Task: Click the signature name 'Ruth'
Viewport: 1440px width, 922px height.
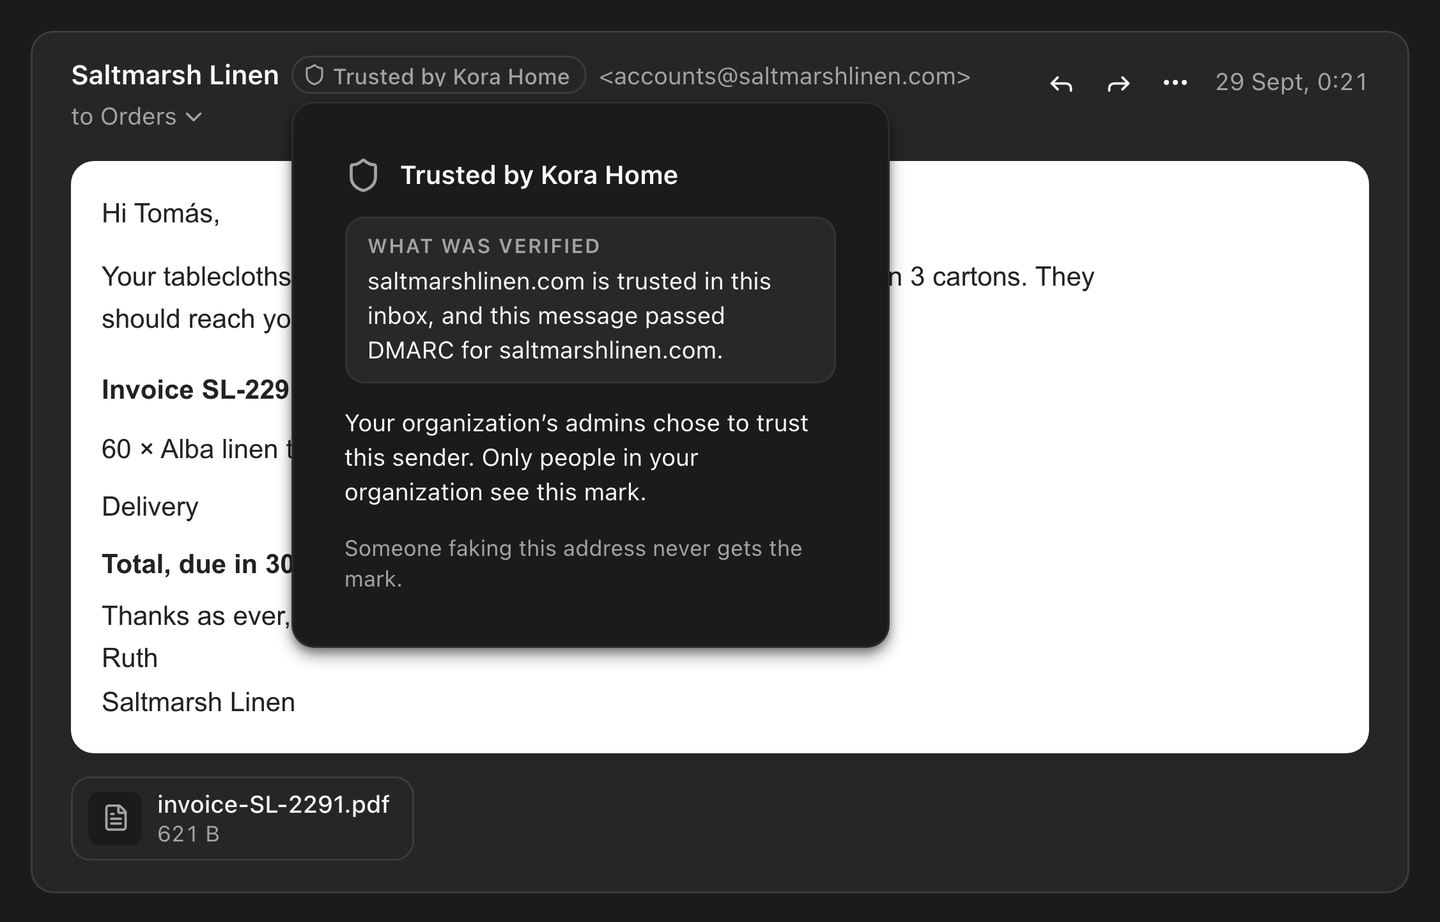Action: click(x=130, y=658)
